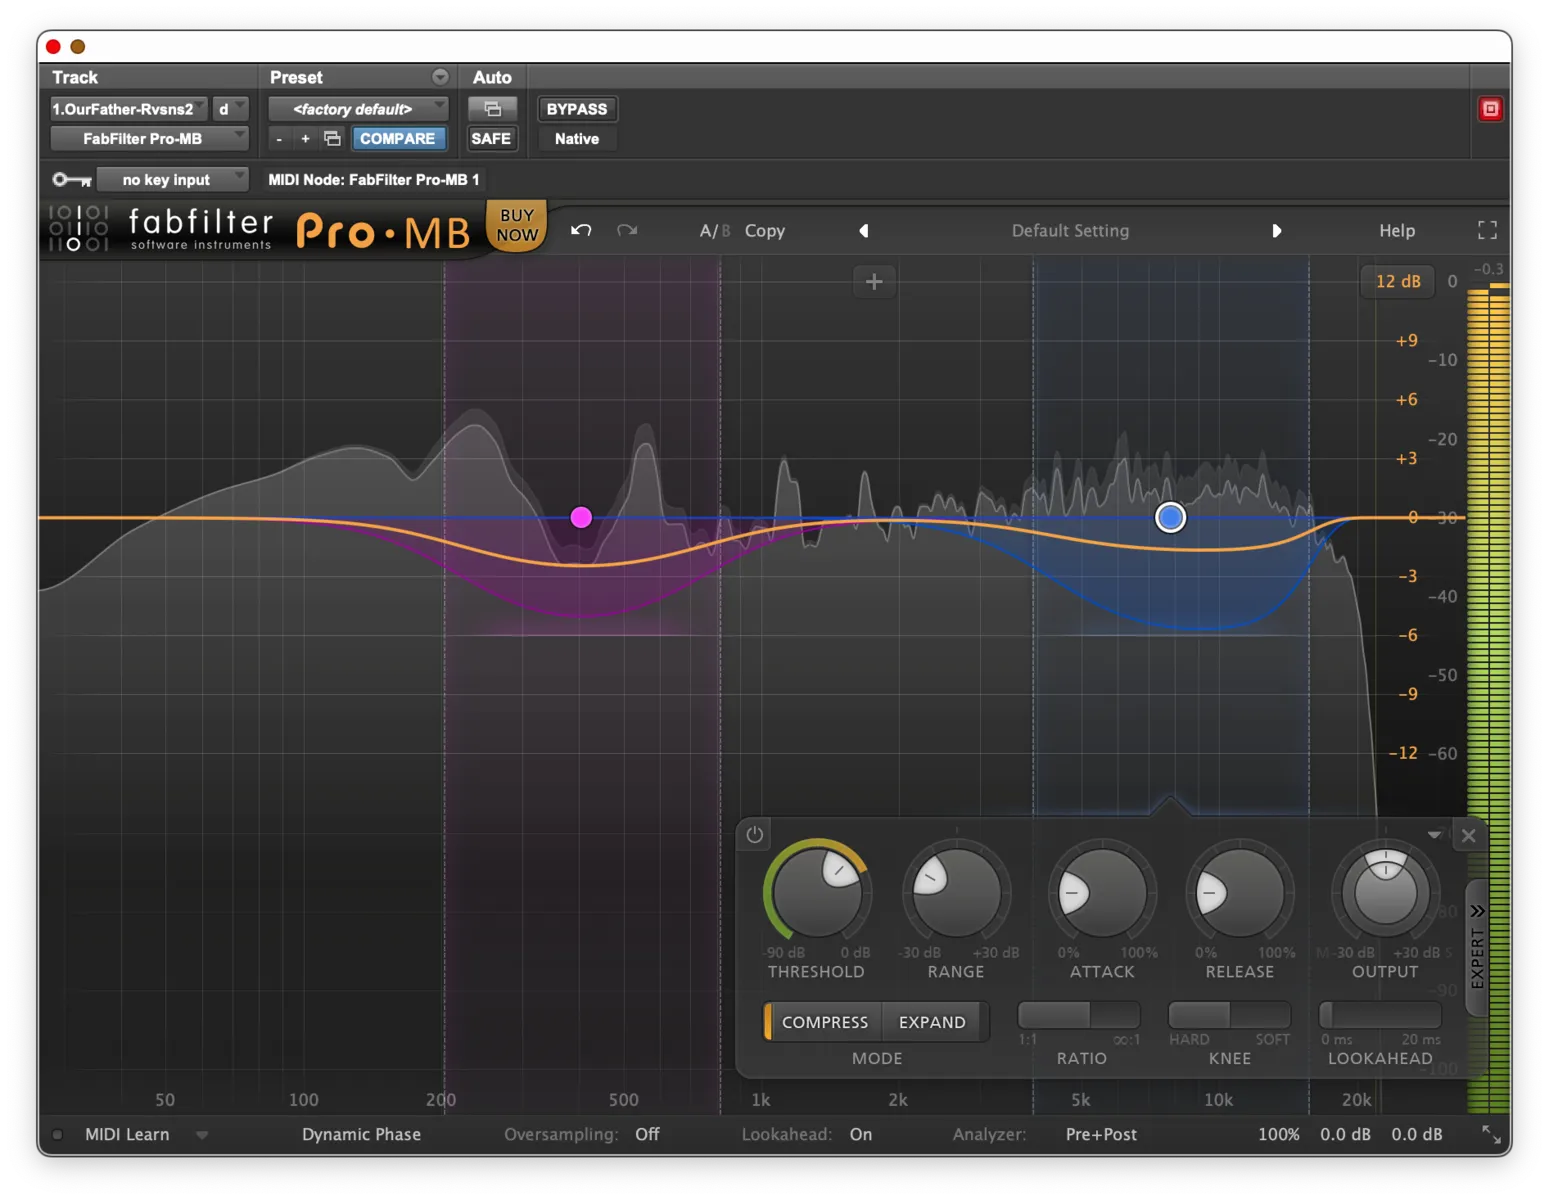Image resolution: width=1549 pixels, height=1200 pixels.
Task: Click the FabFilter logo icon
Action: pos(78,229)
